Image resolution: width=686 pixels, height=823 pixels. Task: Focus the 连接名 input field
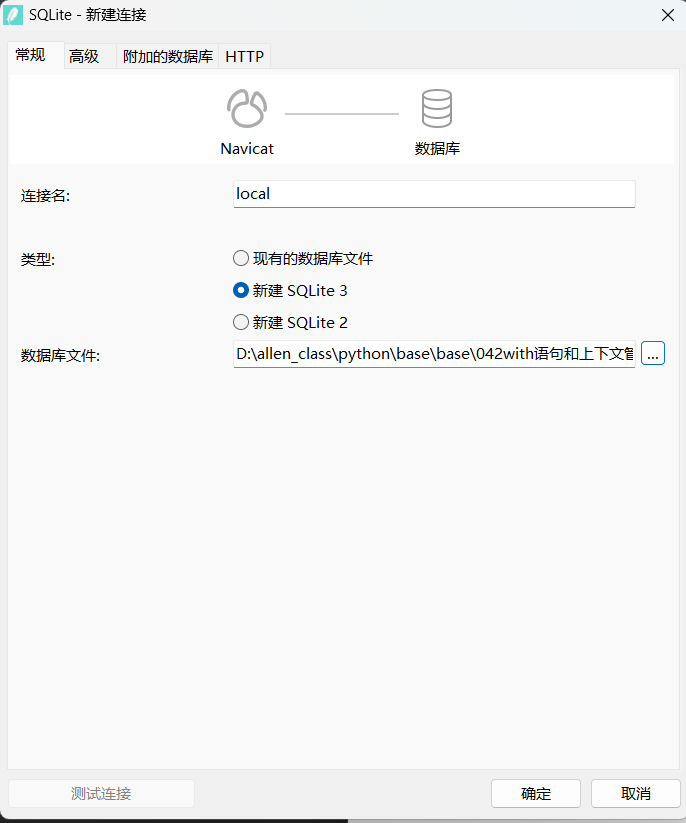(434, 194)
